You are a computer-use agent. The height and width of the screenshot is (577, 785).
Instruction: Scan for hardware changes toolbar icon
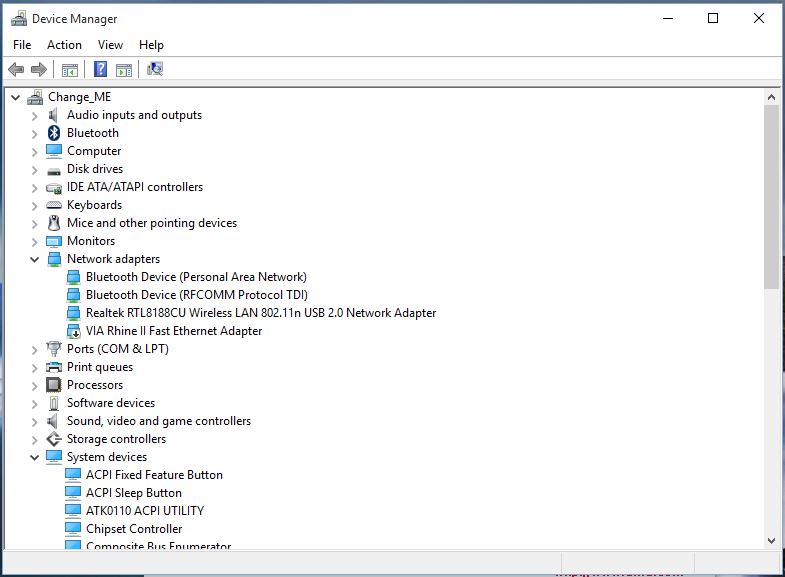click(155, 69)
